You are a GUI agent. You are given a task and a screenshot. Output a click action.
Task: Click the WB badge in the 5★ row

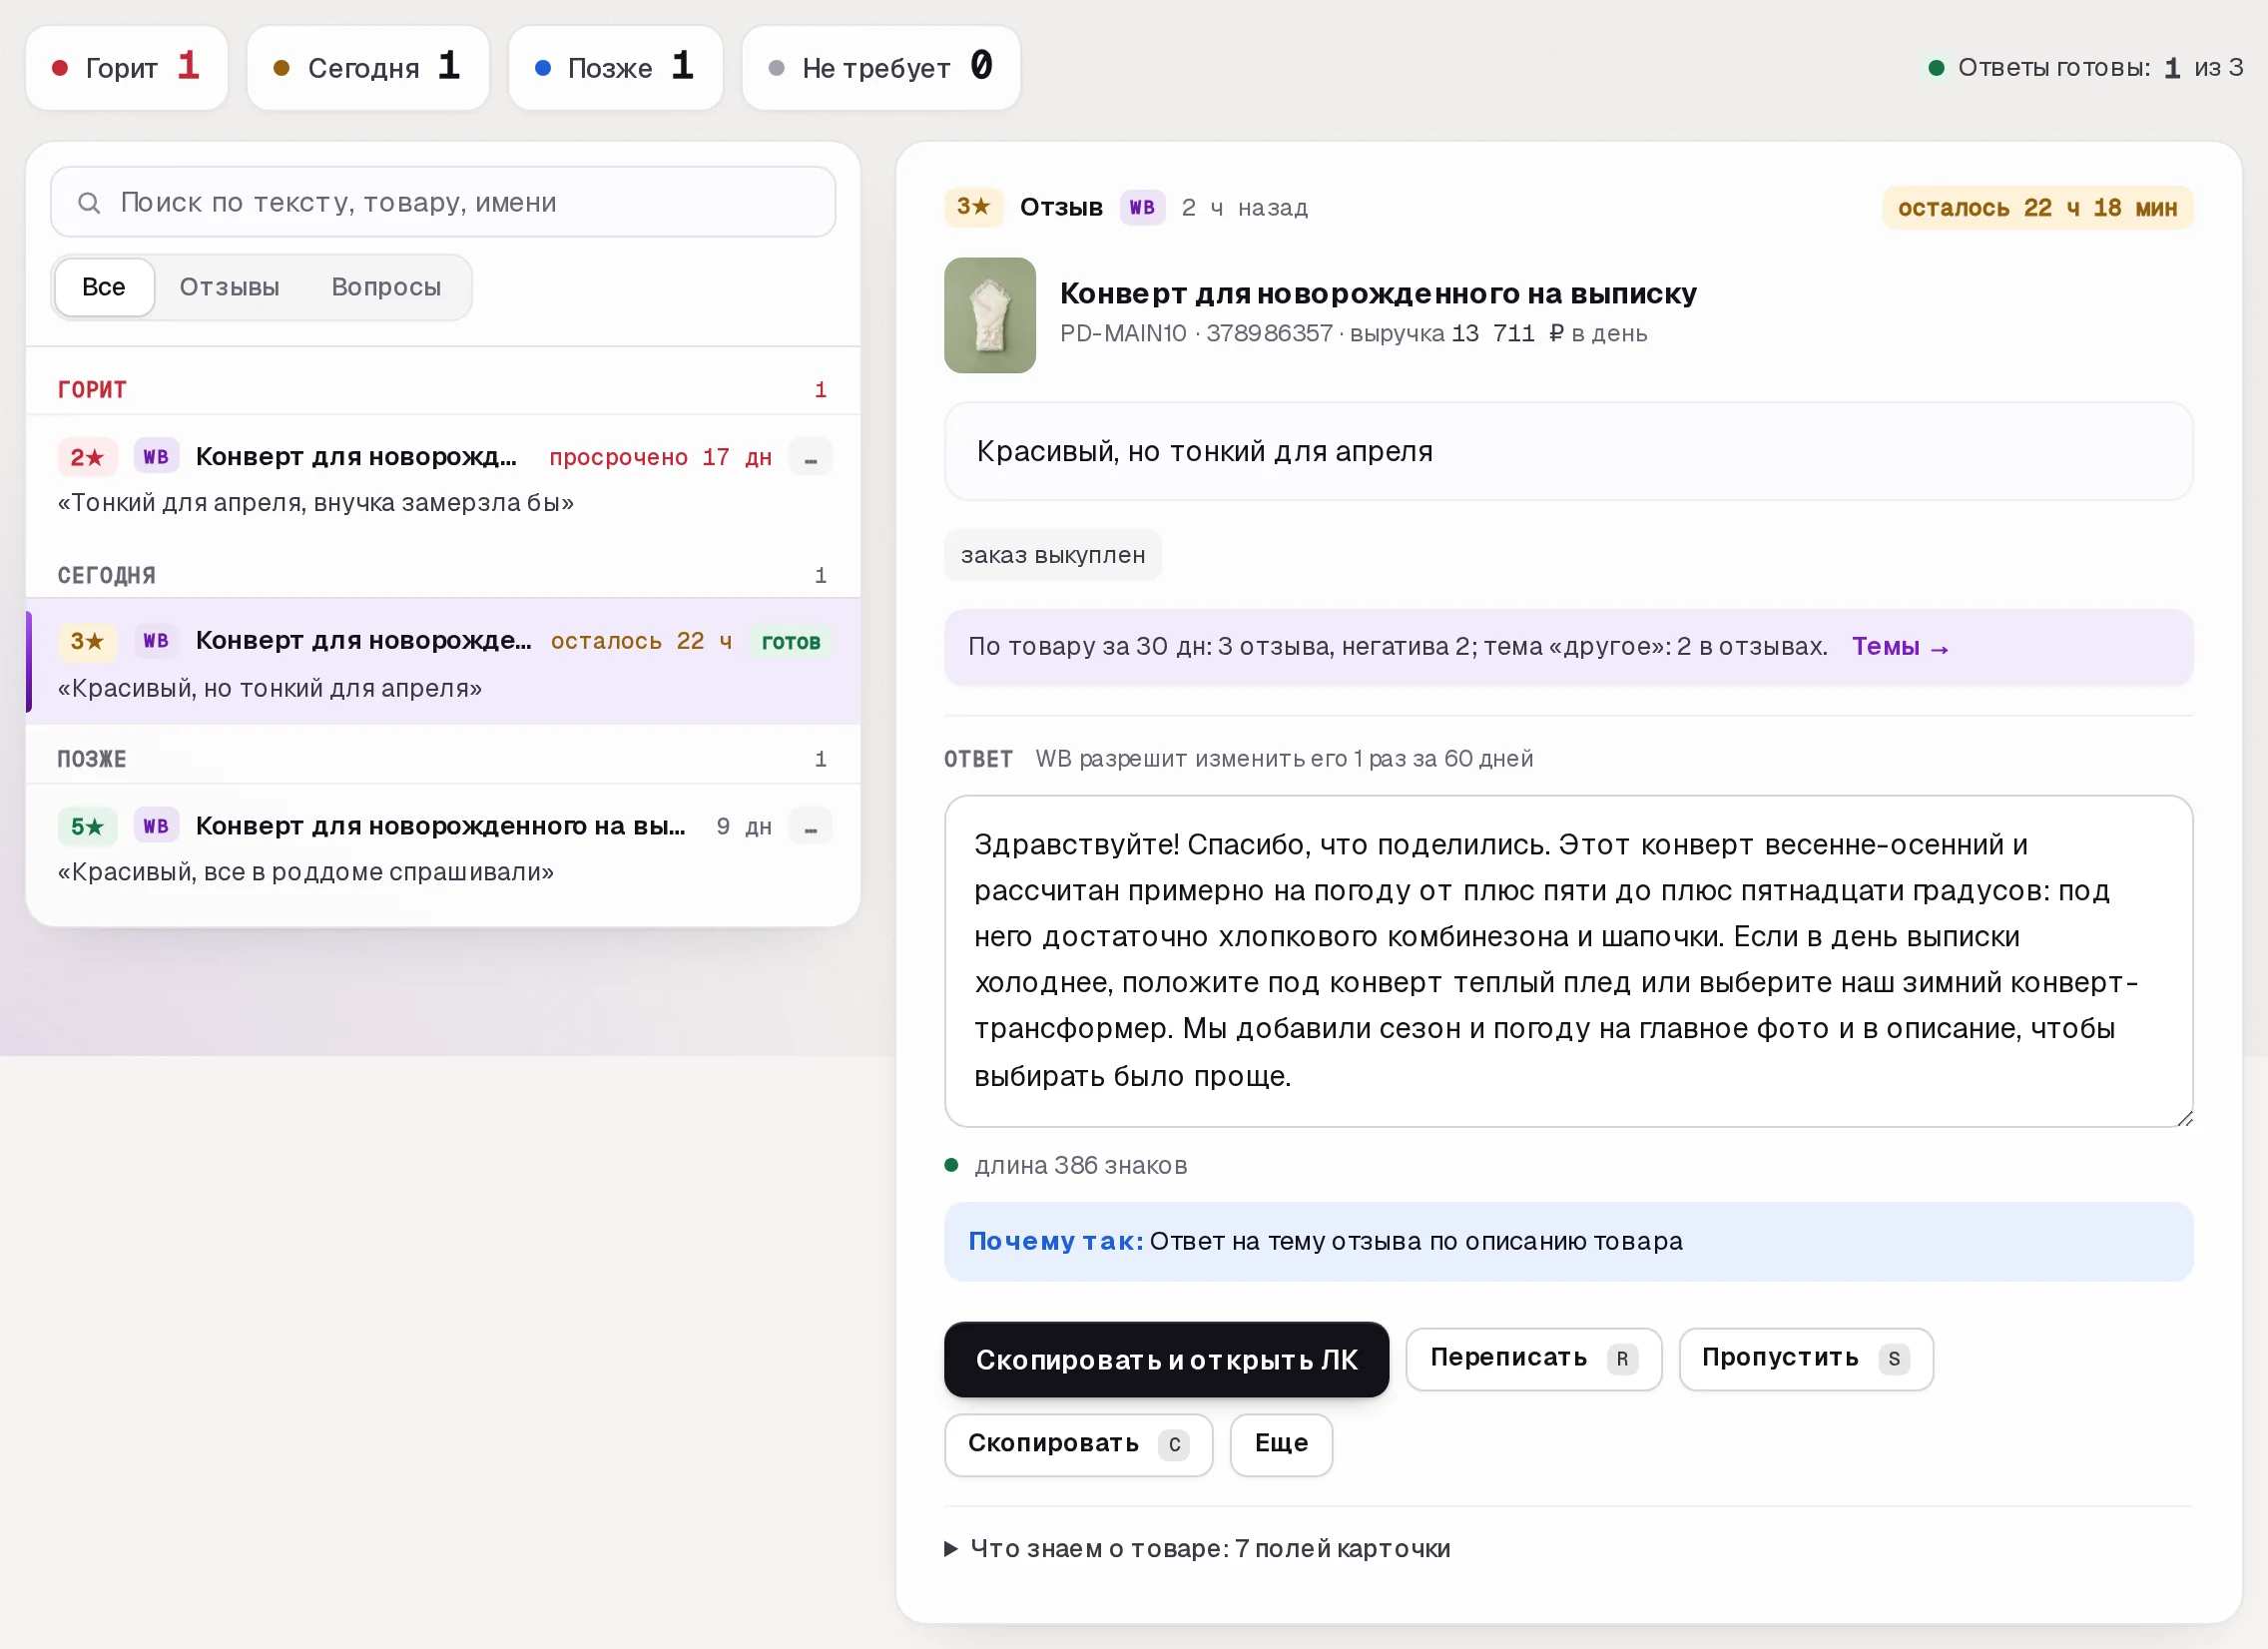pyautogui.click(x=156, y=826)
